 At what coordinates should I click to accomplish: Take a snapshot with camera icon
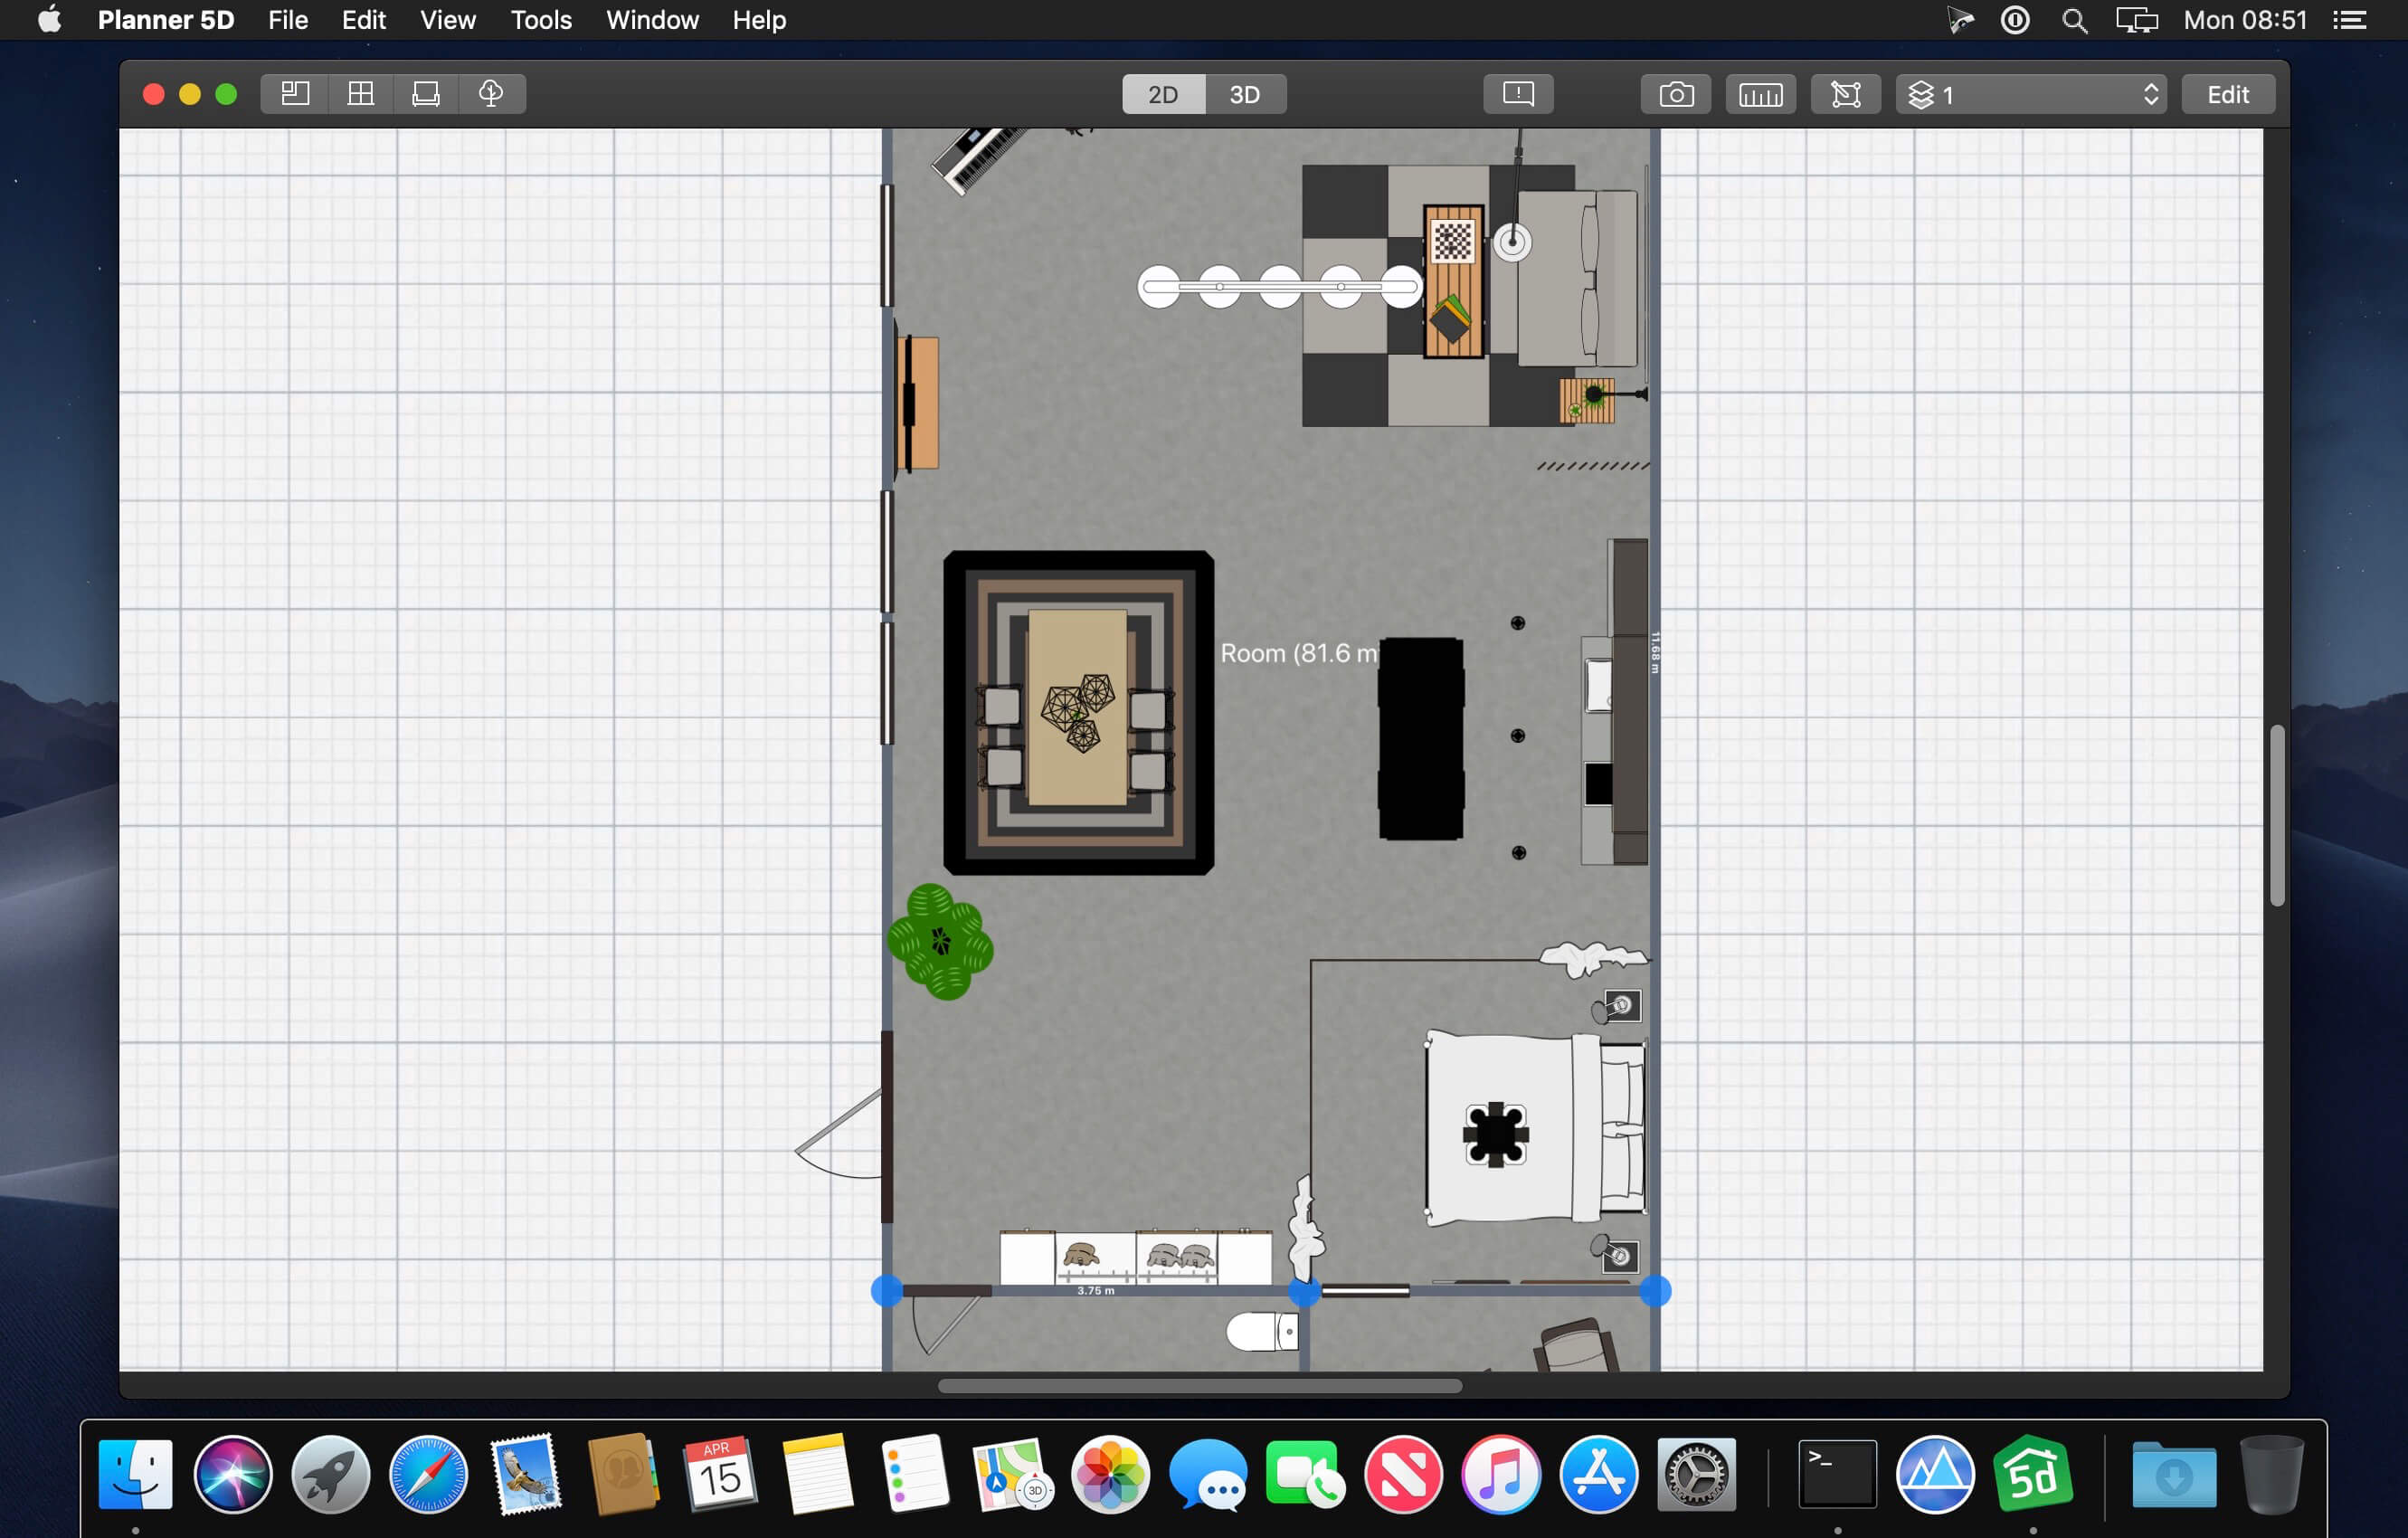tap(1676, 94)
